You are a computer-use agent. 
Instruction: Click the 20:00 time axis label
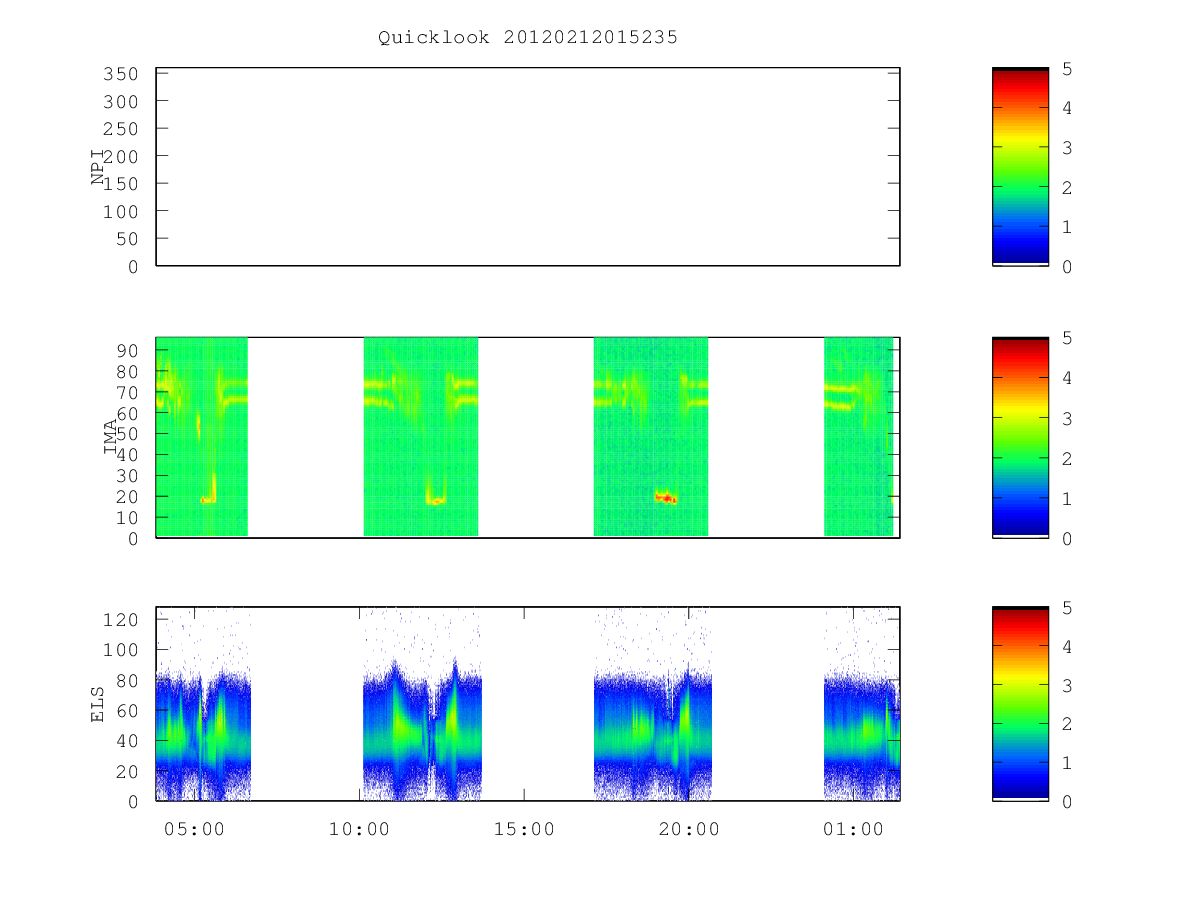coord(689,829)
